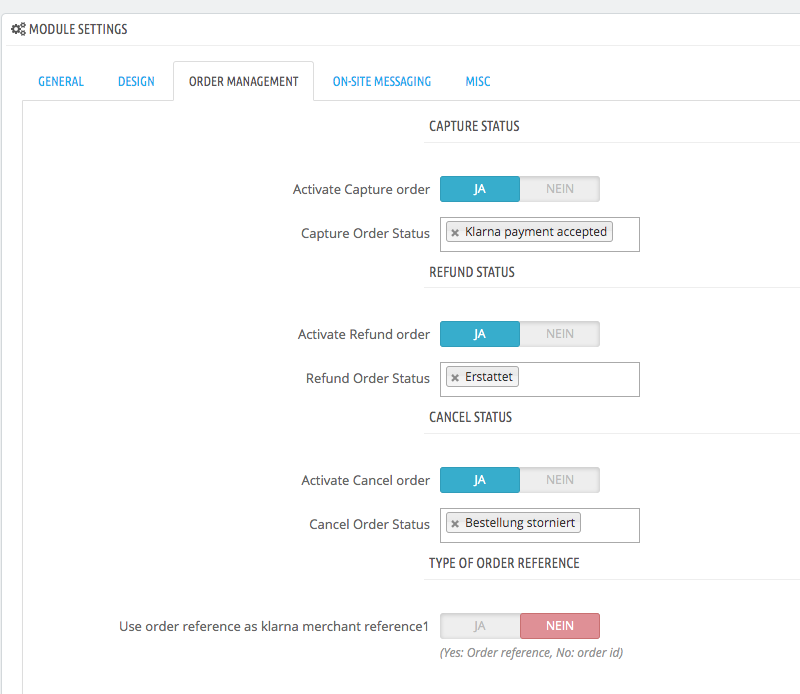Image resolution: width=800 pixels, height=694 pixels.
Task: Remove the Erstattet status tag
Action: [455, 378]
